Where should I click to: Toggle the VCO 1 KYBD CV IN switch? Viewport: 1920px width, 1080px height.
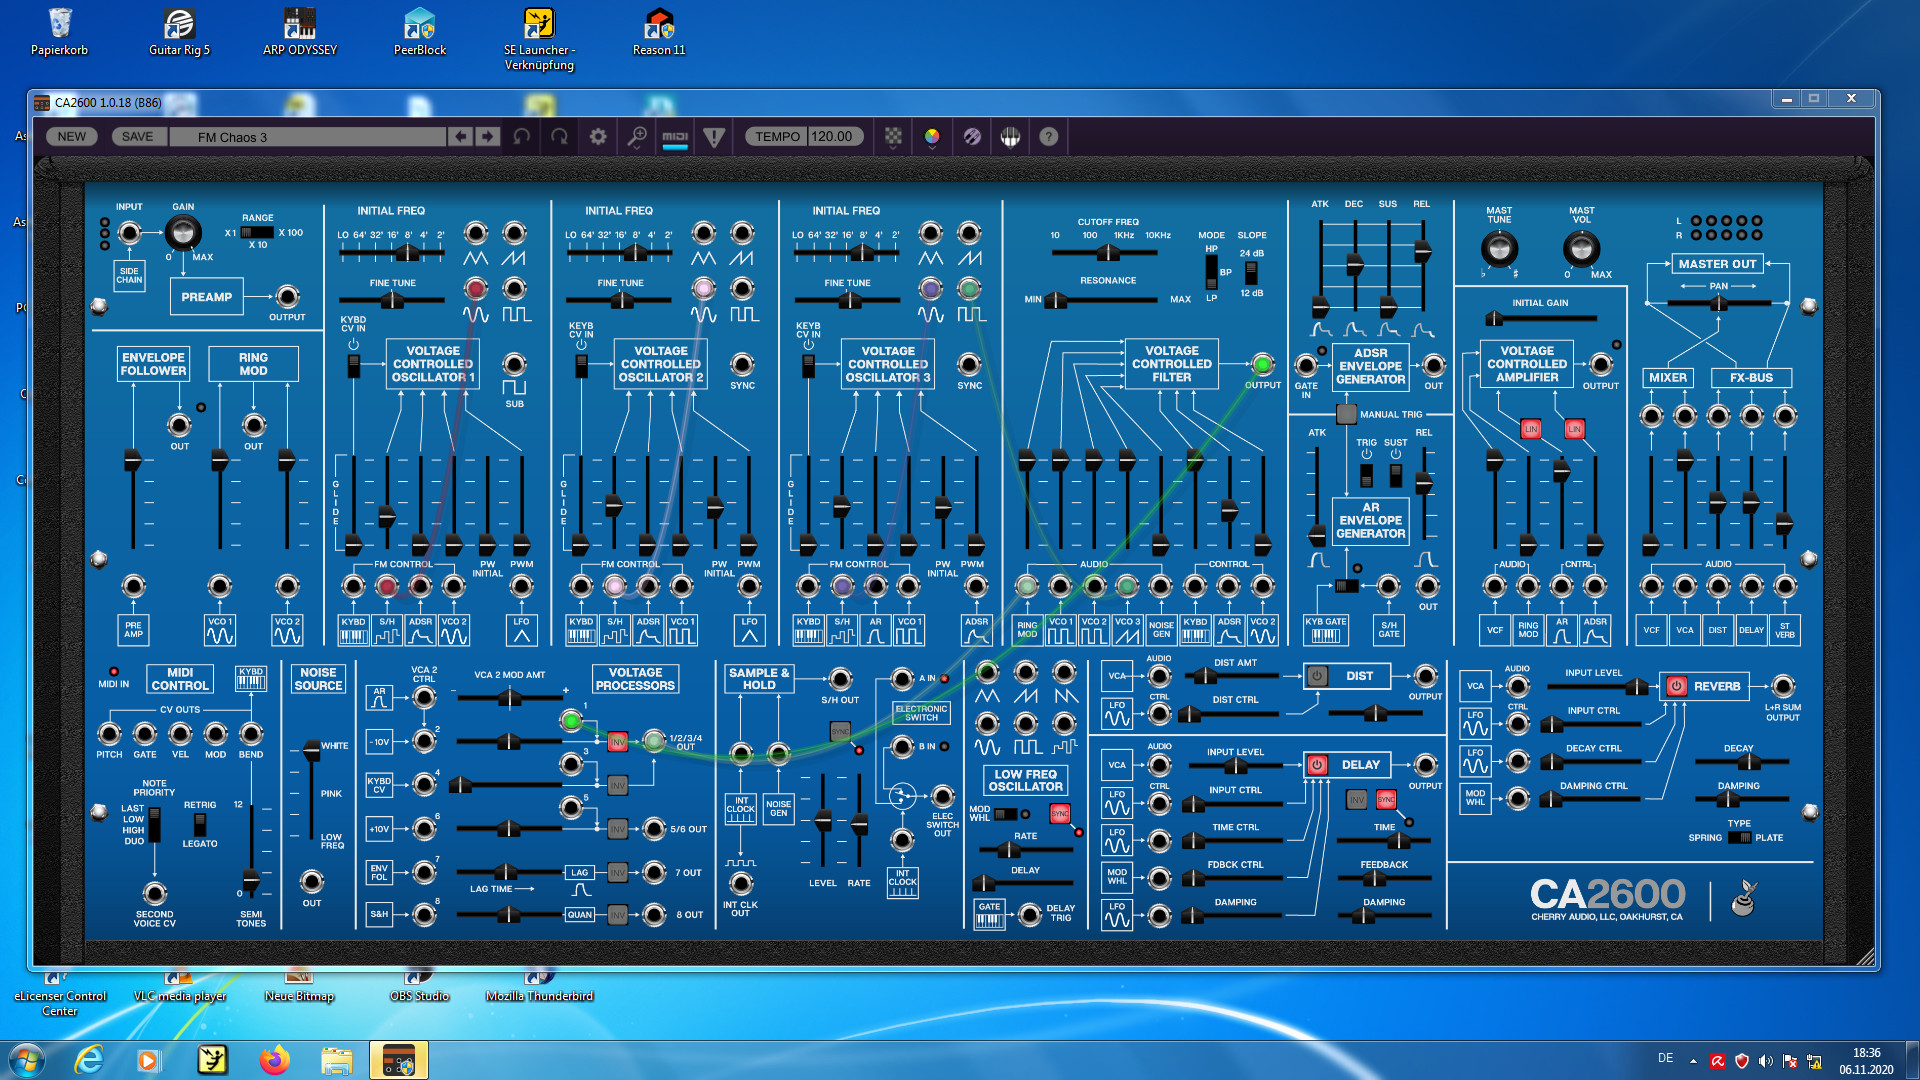[x=353, y=365]
